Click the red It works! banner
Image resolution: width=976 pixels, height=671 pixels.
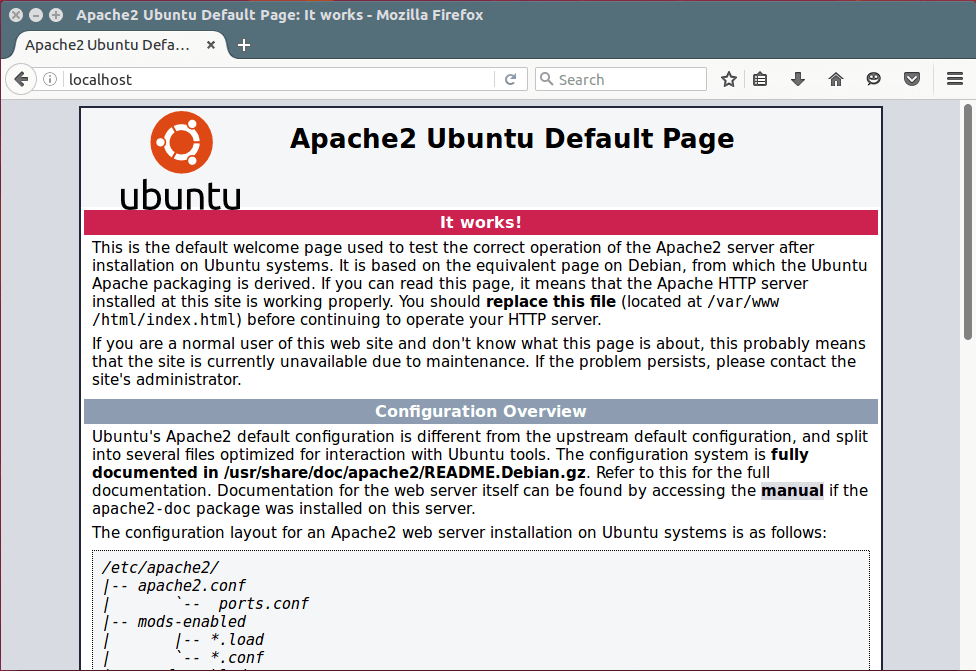tap(481, 222)
